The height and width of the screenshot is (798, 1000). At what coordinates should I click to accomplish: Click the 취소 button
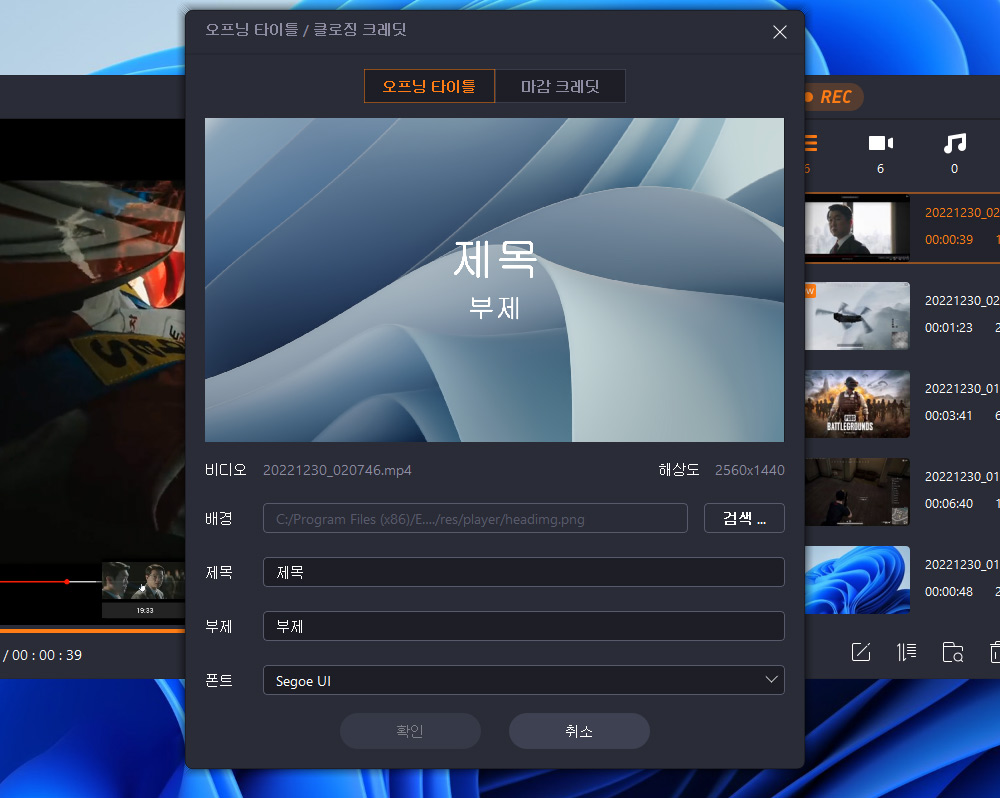click(579, 731)
